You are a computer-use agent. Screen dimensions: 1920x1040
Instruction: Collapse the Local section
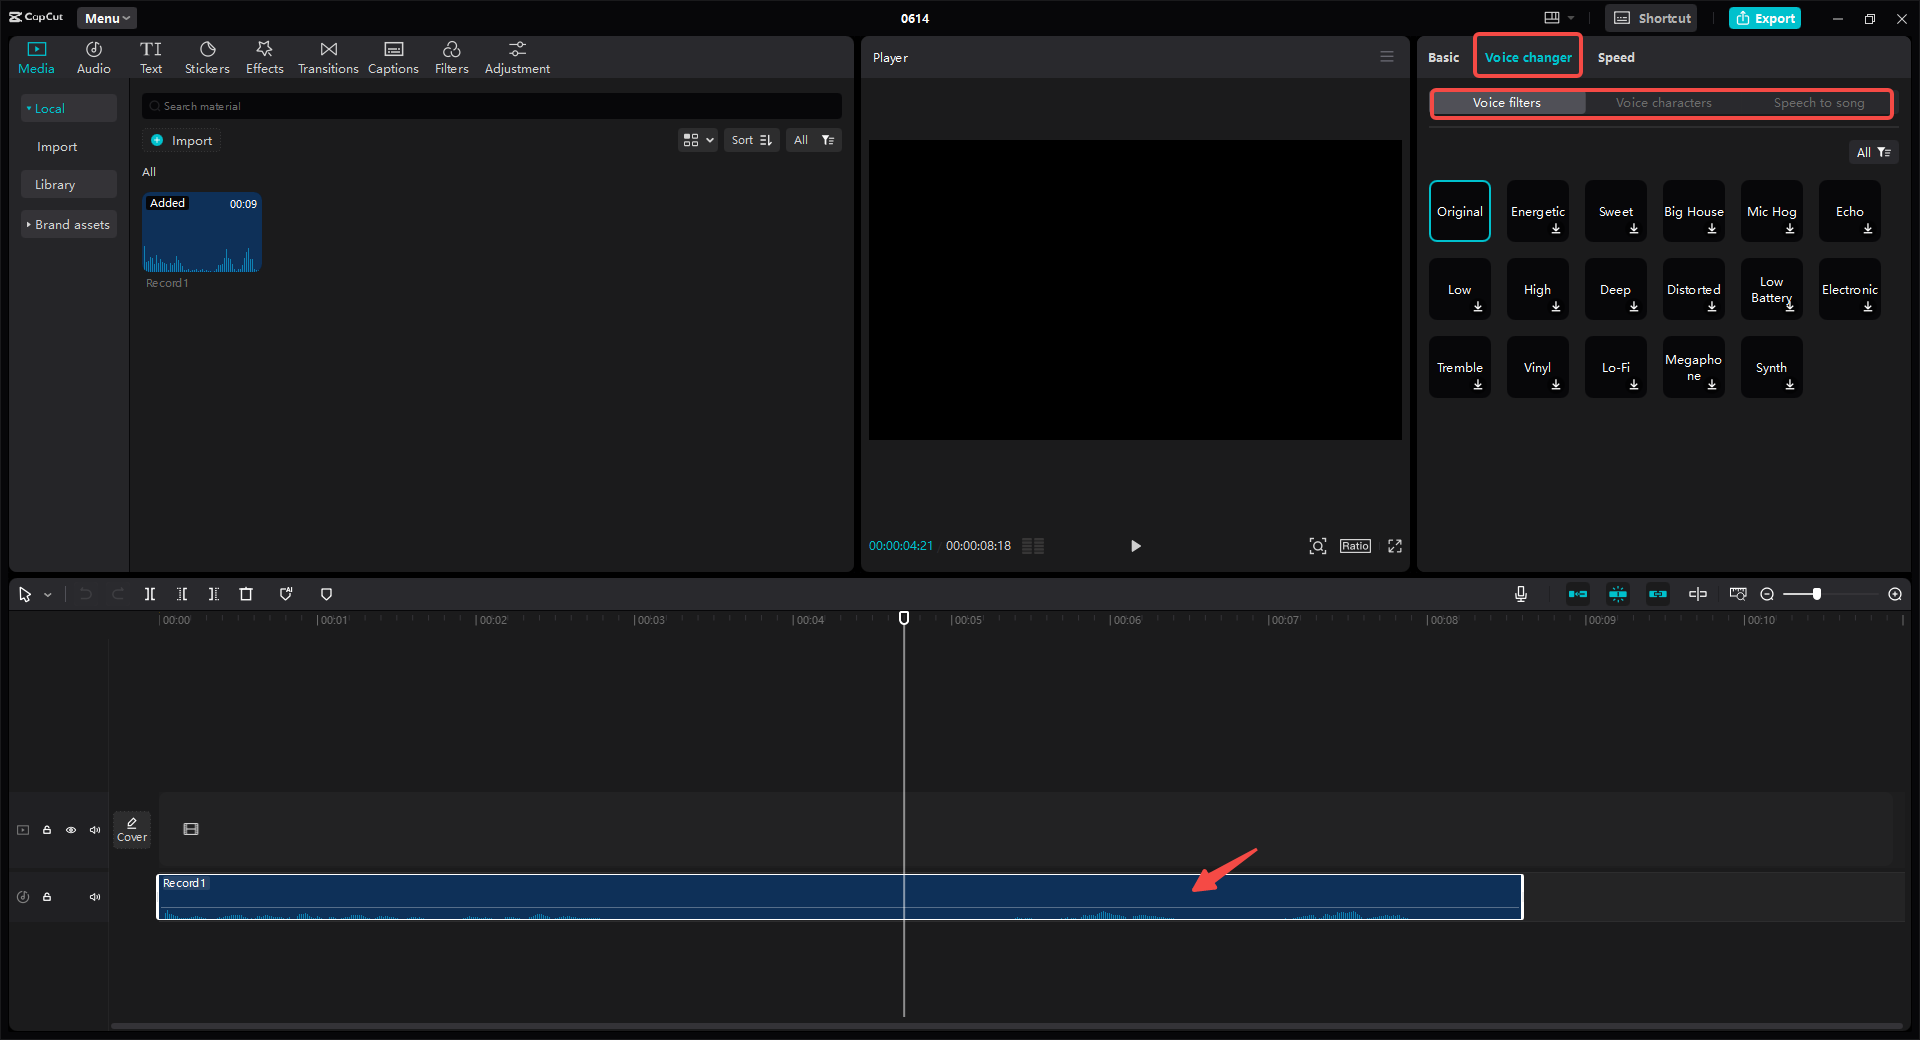pos(68,108)
